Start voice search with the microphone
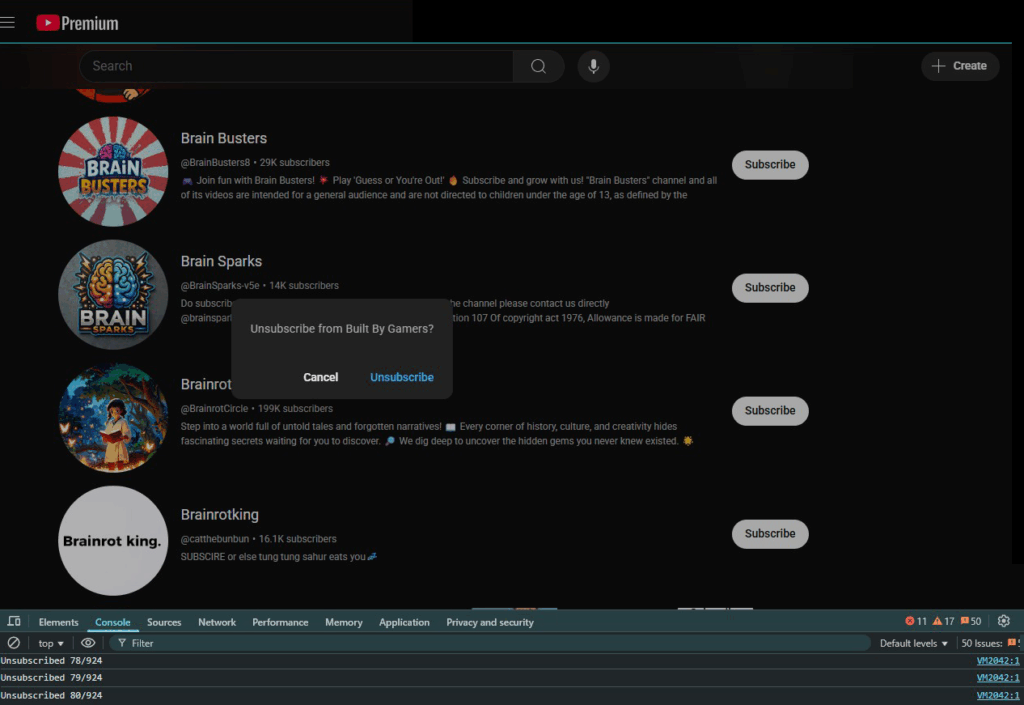This screenshot has width=1024, height=705. point(594,66)
